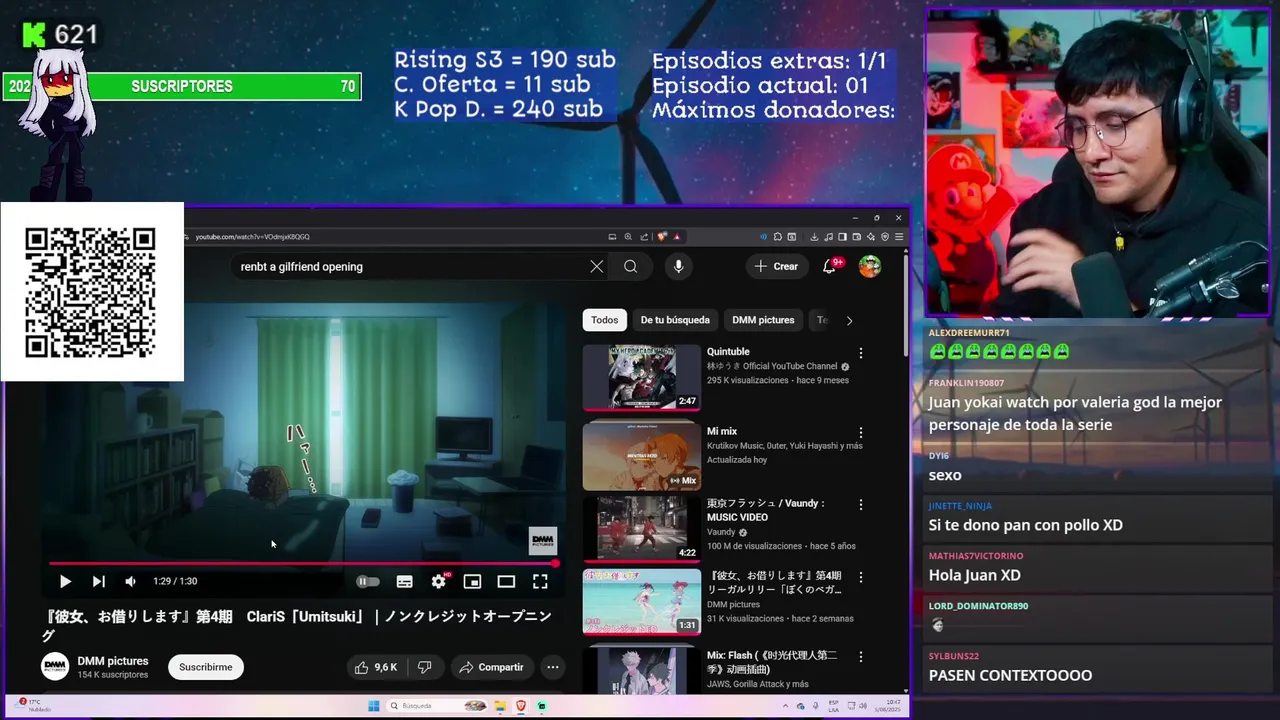Show more filter chips with arrow
The width and height of the screenshot is (1280, 720).
pos(849,320)
